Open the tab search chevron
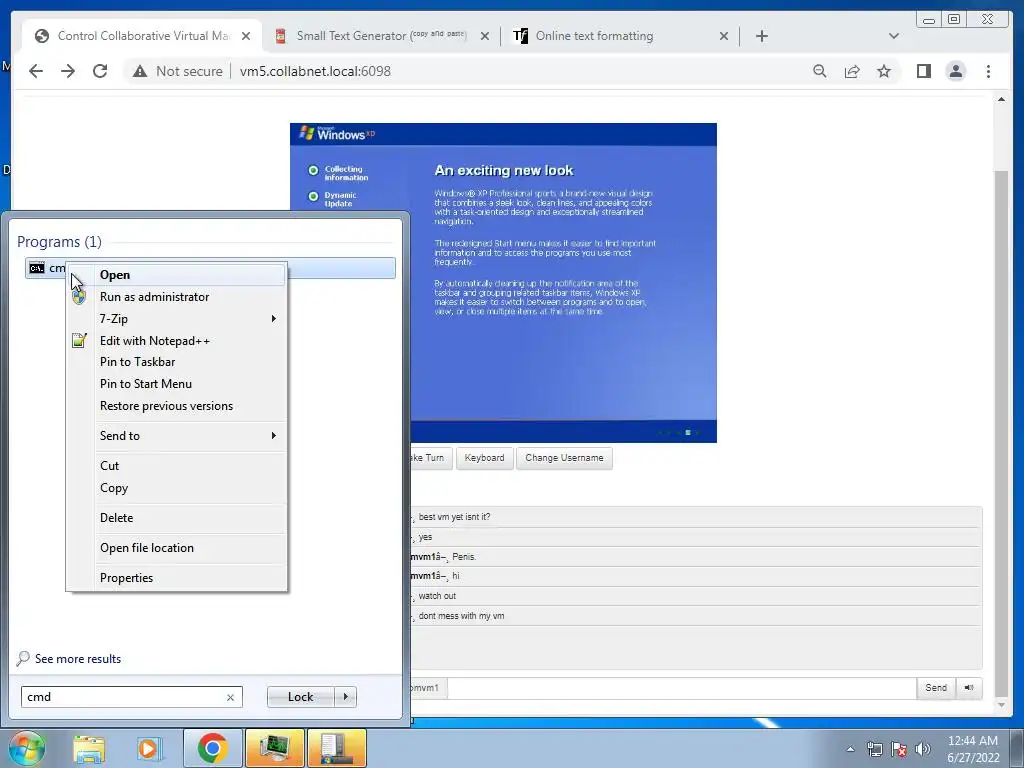1024x768 pixels. (x=894, y=36)
